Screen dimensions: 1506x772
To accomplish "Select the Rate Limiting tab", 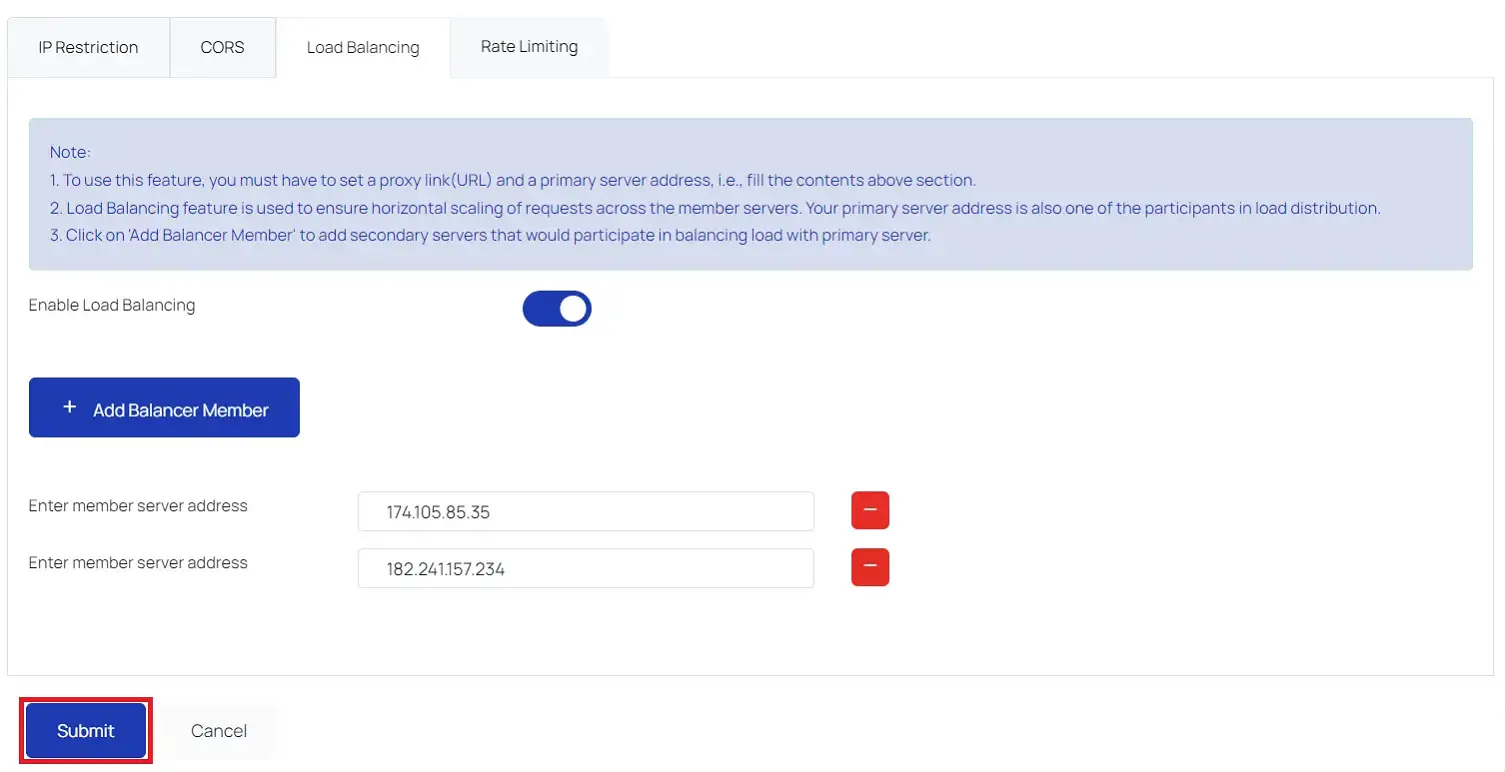I will pos(529,46).
